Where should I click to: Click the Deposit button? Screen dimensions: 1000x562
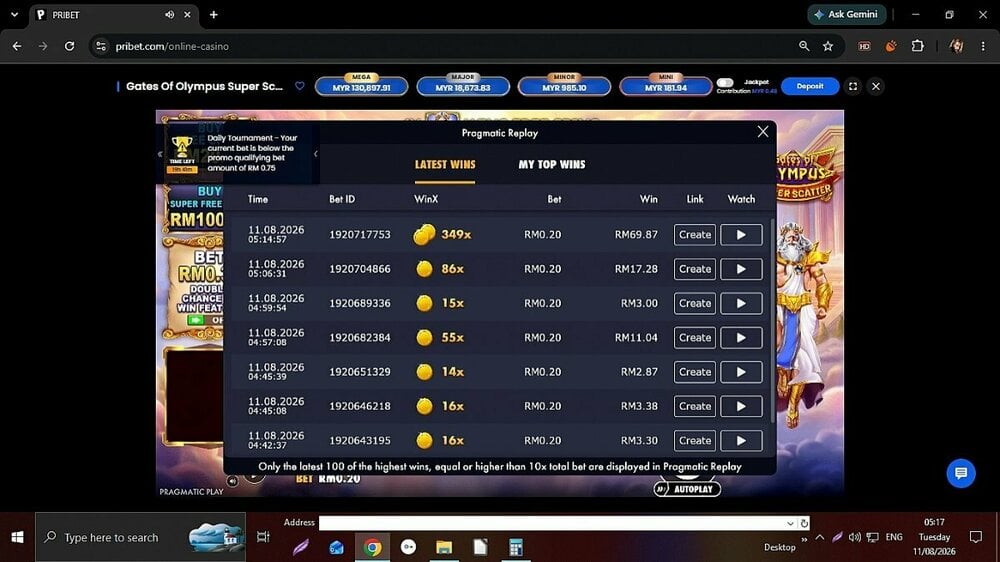[810, 86]
